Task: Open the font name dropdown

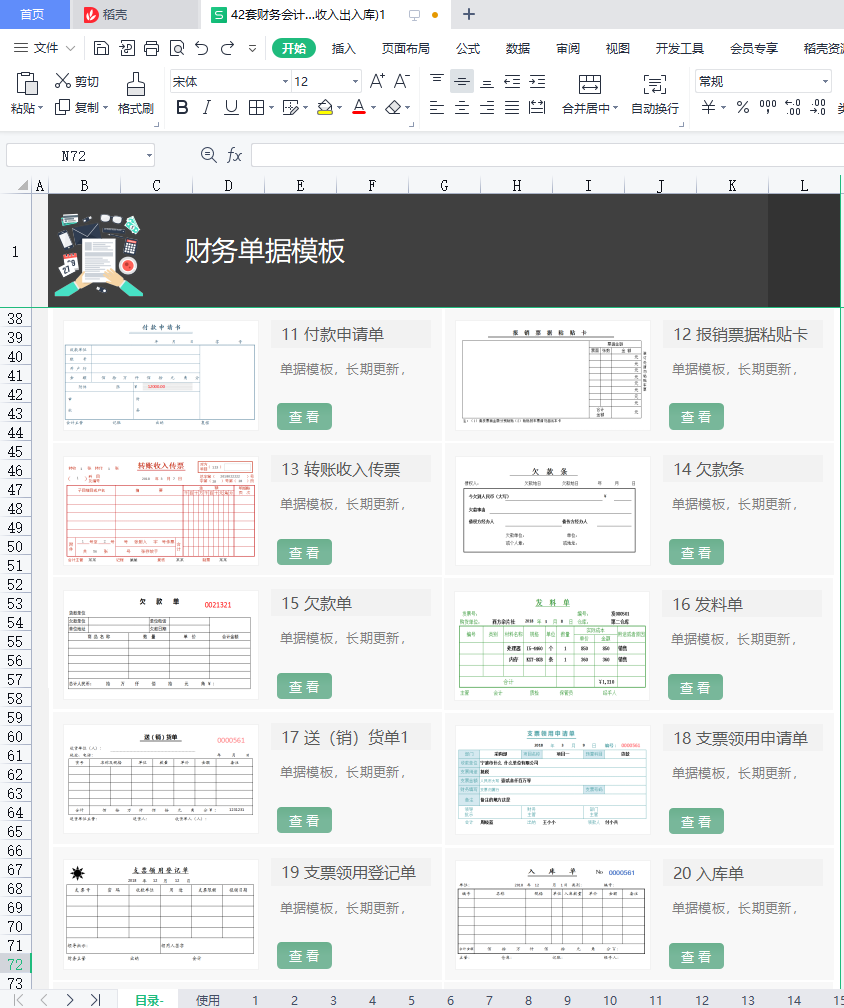Action: point(285,82)
